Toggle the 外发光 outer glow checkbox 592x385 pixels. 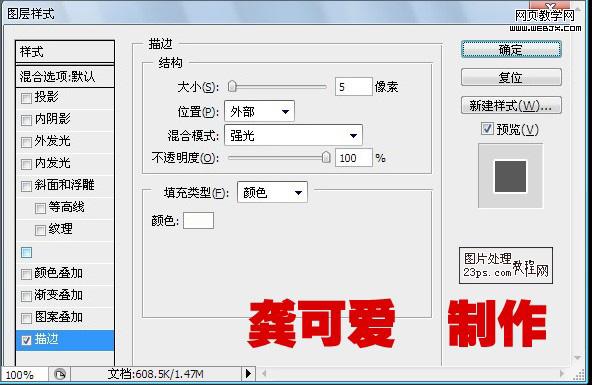pos(26,142)
